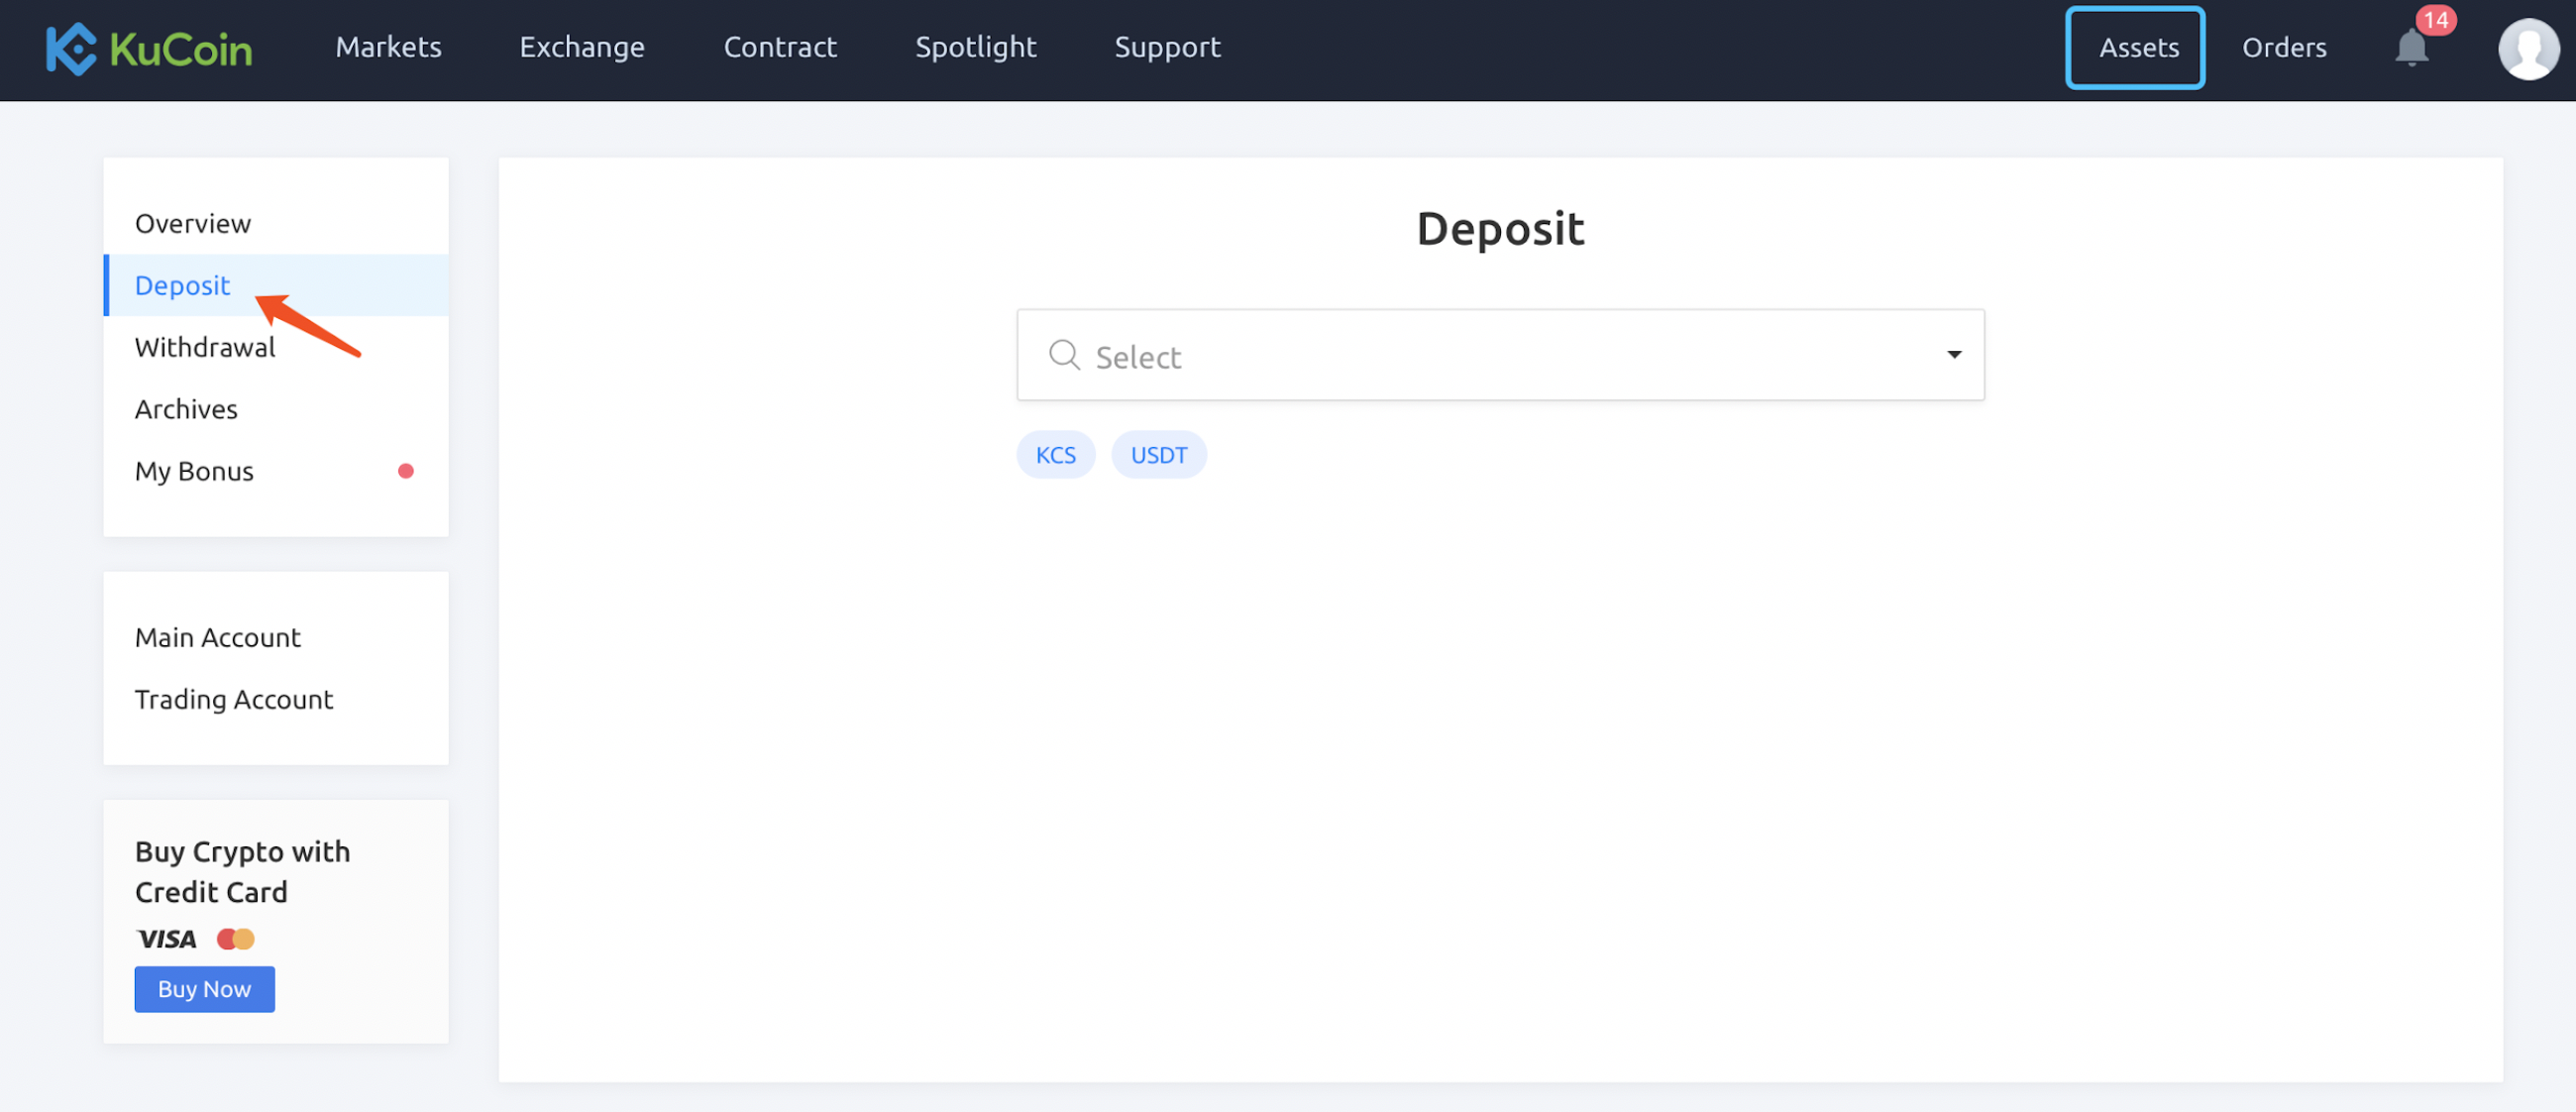This screenshot has width=2576, height=1112.
Task: Open the Markets menu
Action: [x=388, y=47]
